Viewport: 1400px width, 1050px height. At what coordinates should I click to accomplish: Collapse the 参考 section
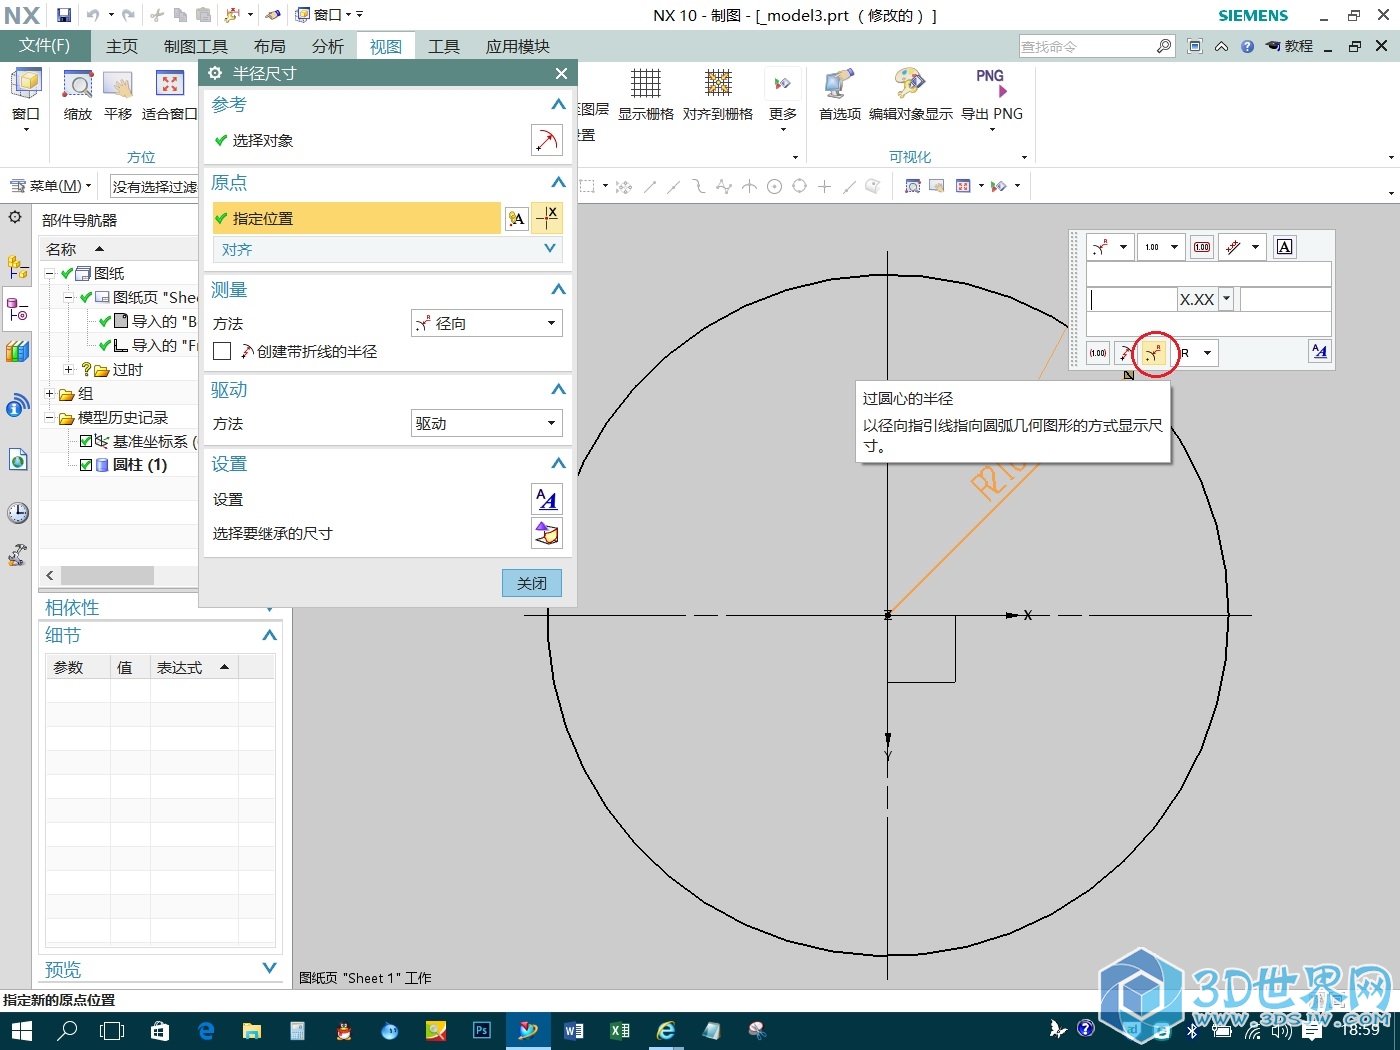point(558,104)
